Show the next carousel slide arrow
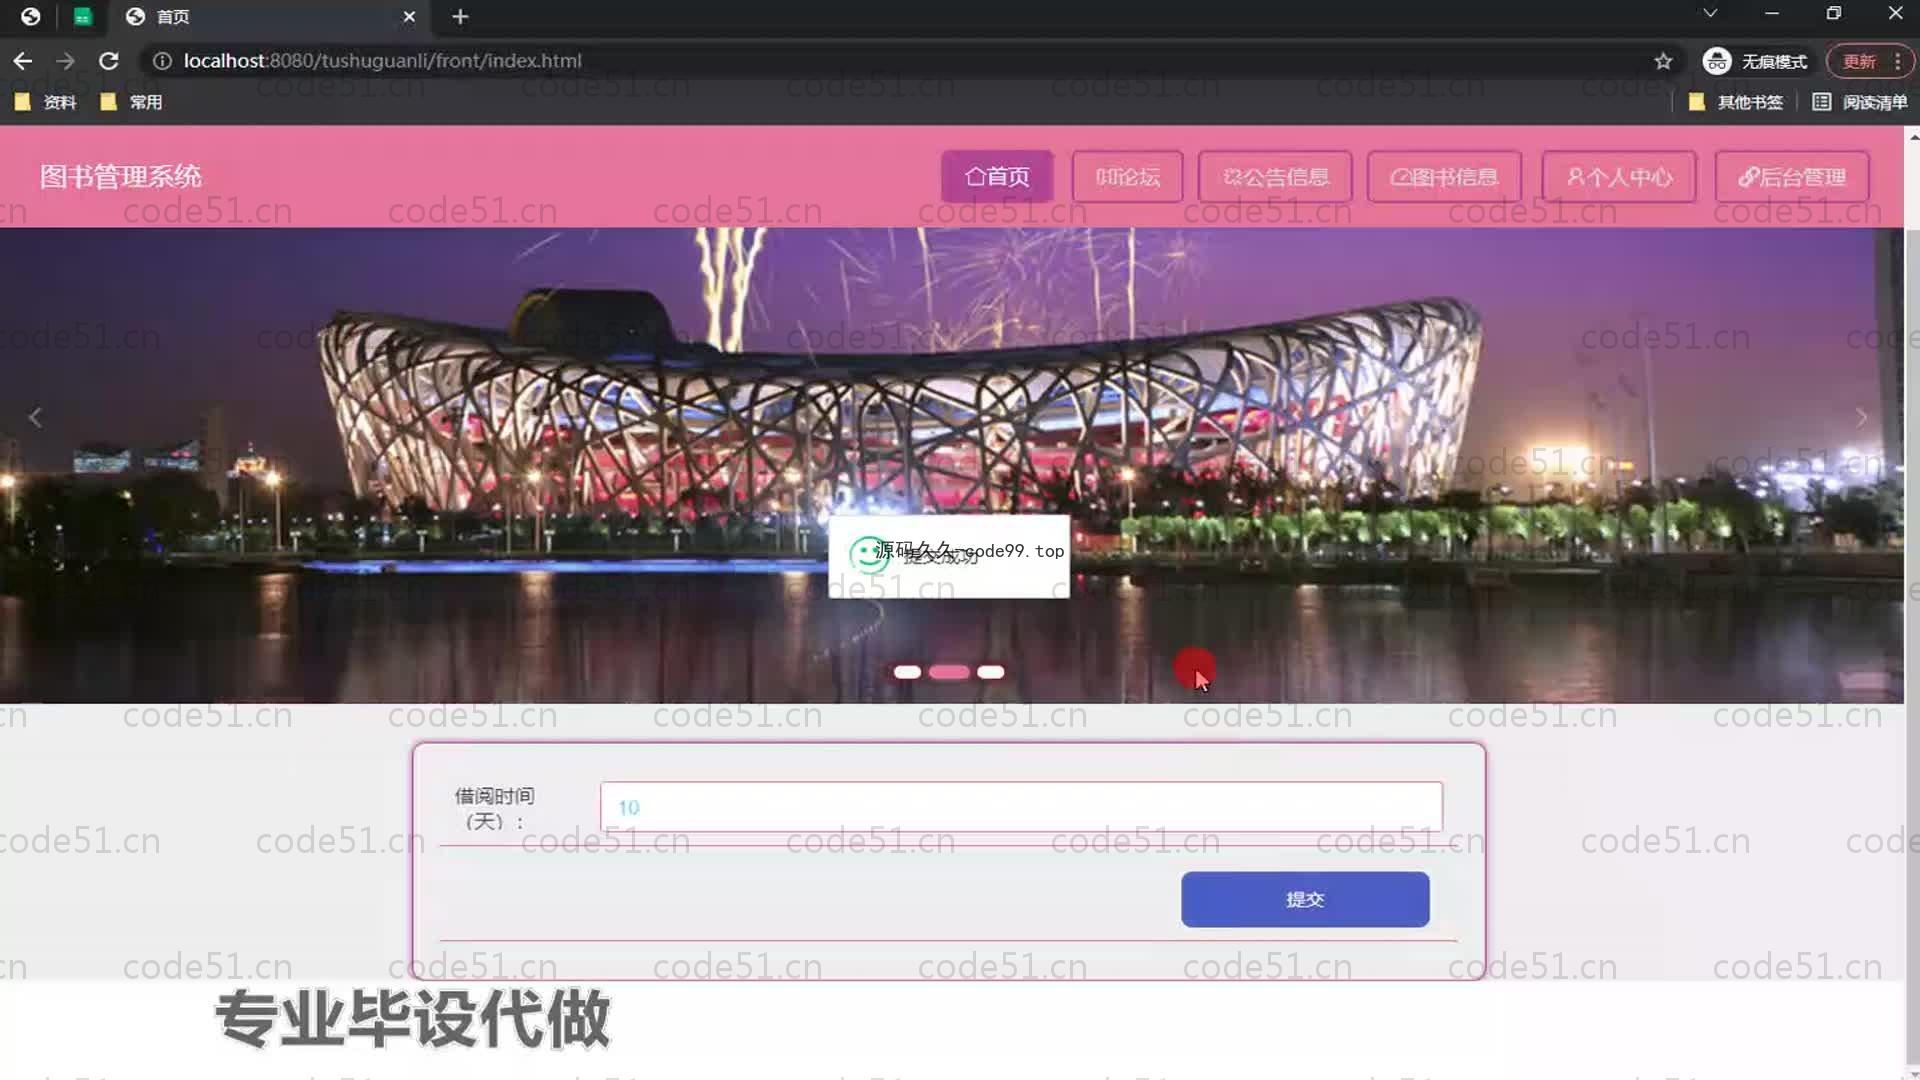The image size is (1920, 1080). 1861,417
